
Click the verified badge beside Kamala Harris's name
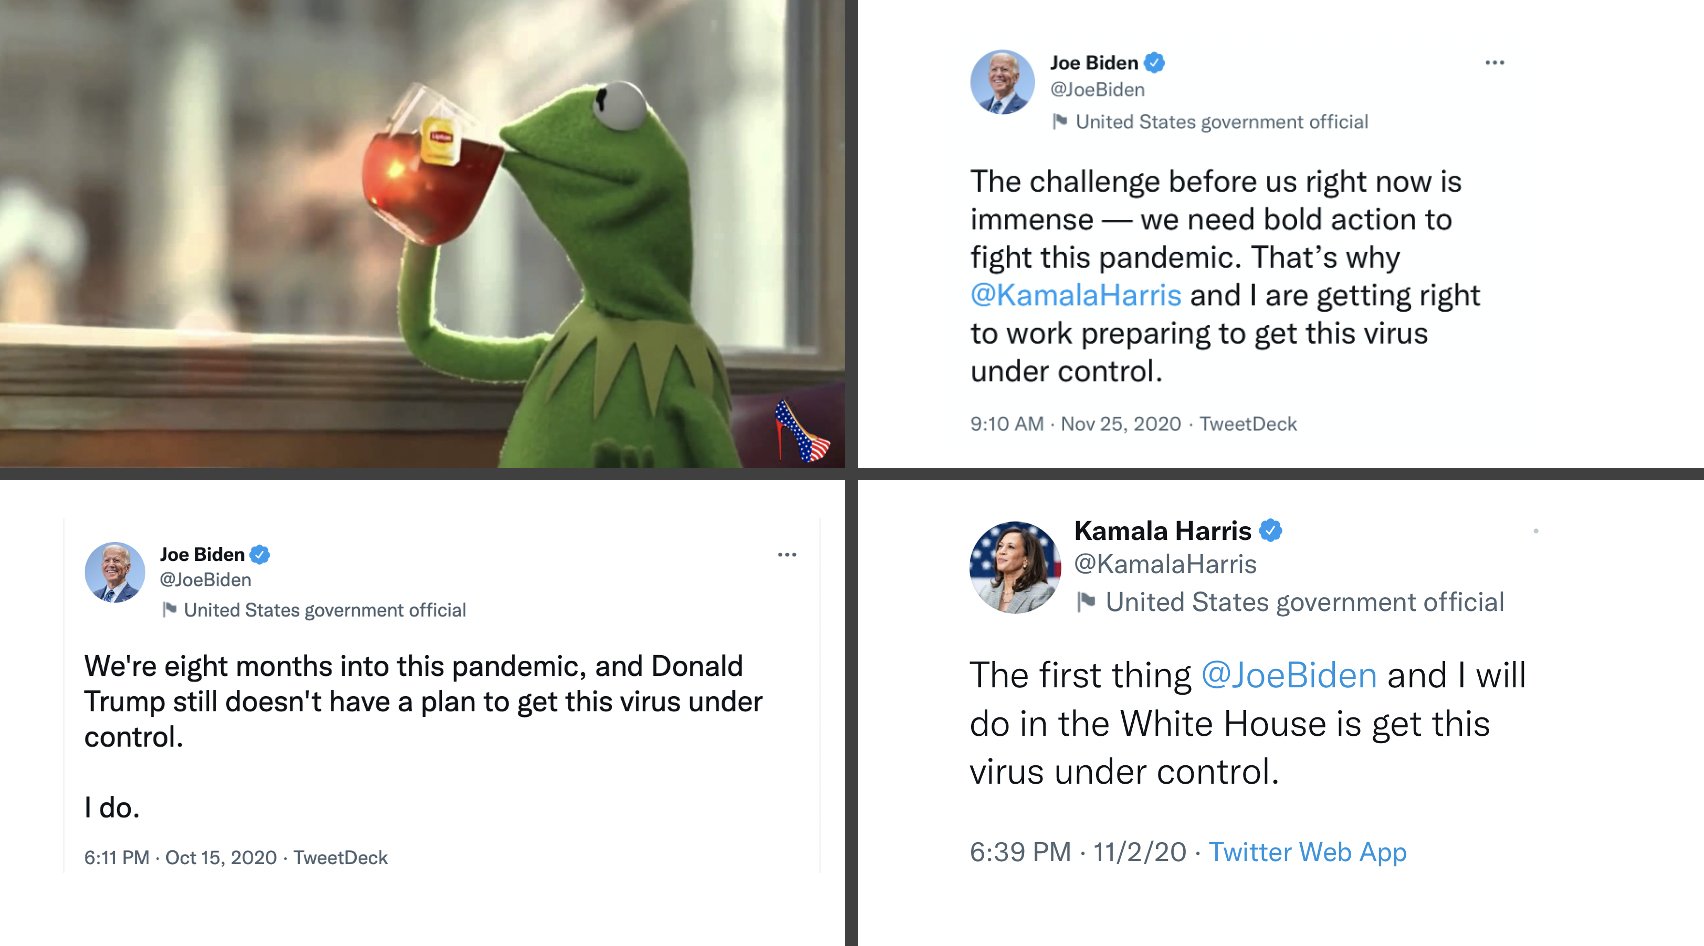(x=1271, y=530)
